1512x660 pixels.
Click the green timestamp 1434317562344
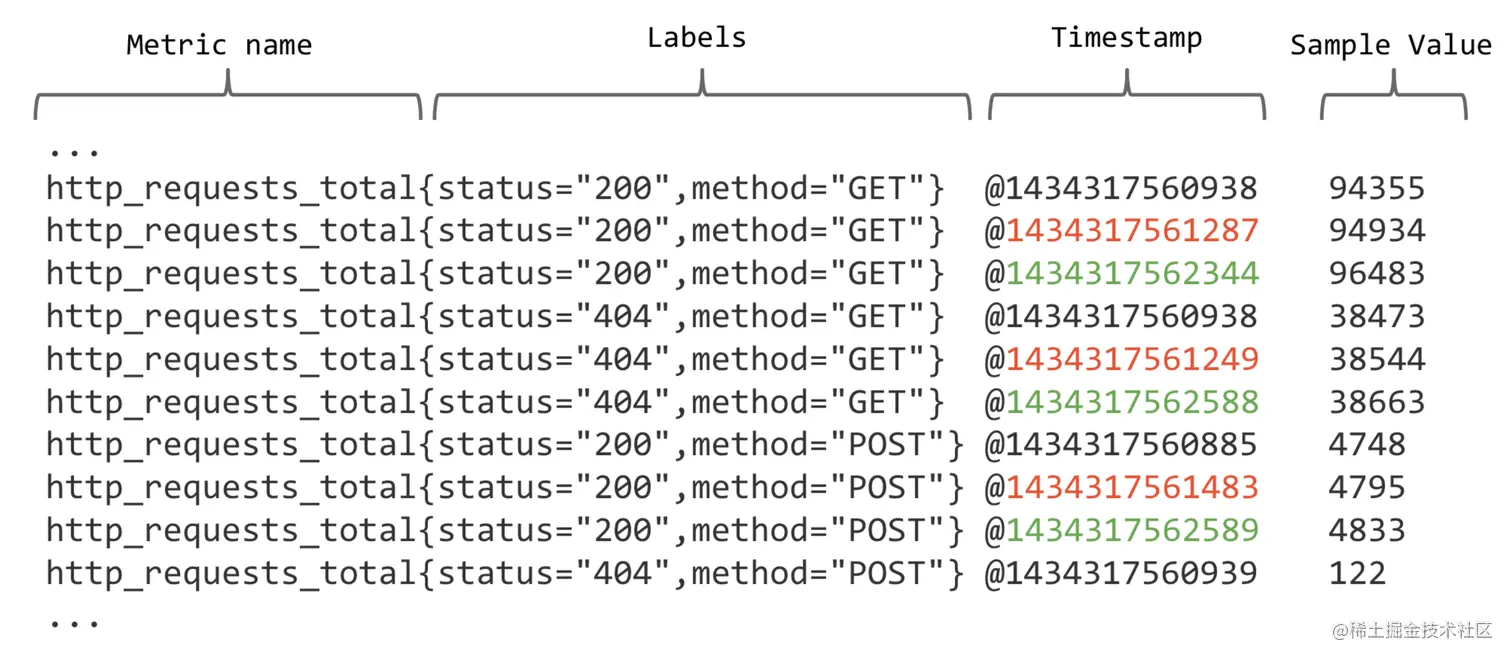pyautogui.click(x=1132, y=274)
